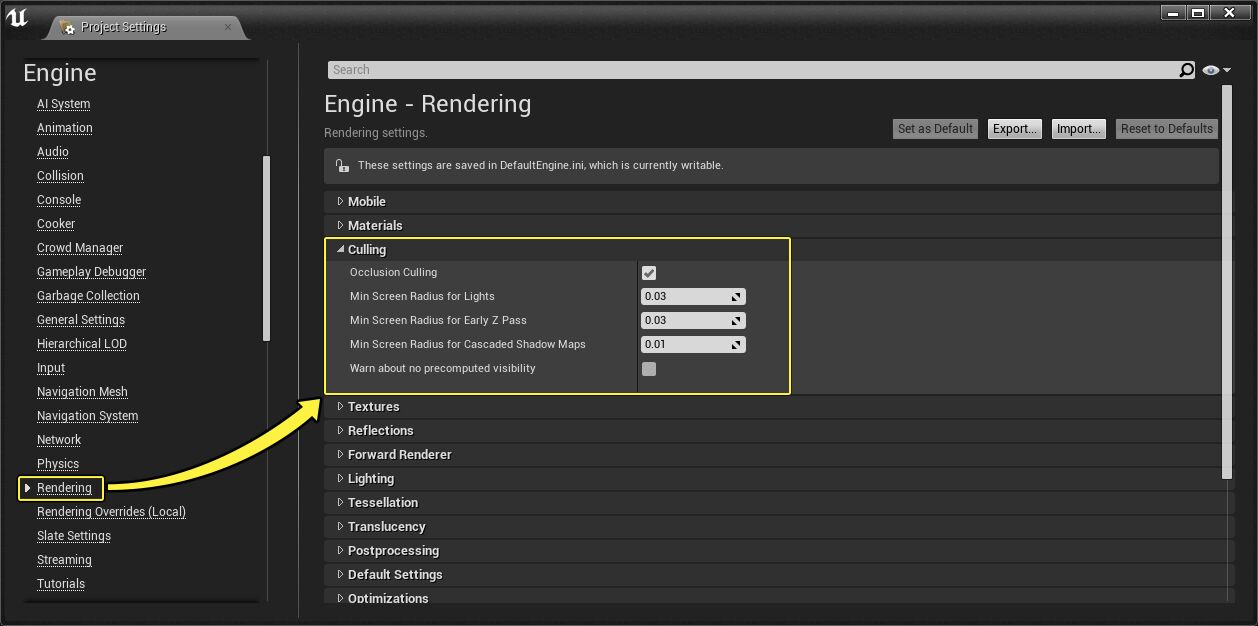Click the Reset to Defaults button
1258x626 pixels.
click(1166, 129)
